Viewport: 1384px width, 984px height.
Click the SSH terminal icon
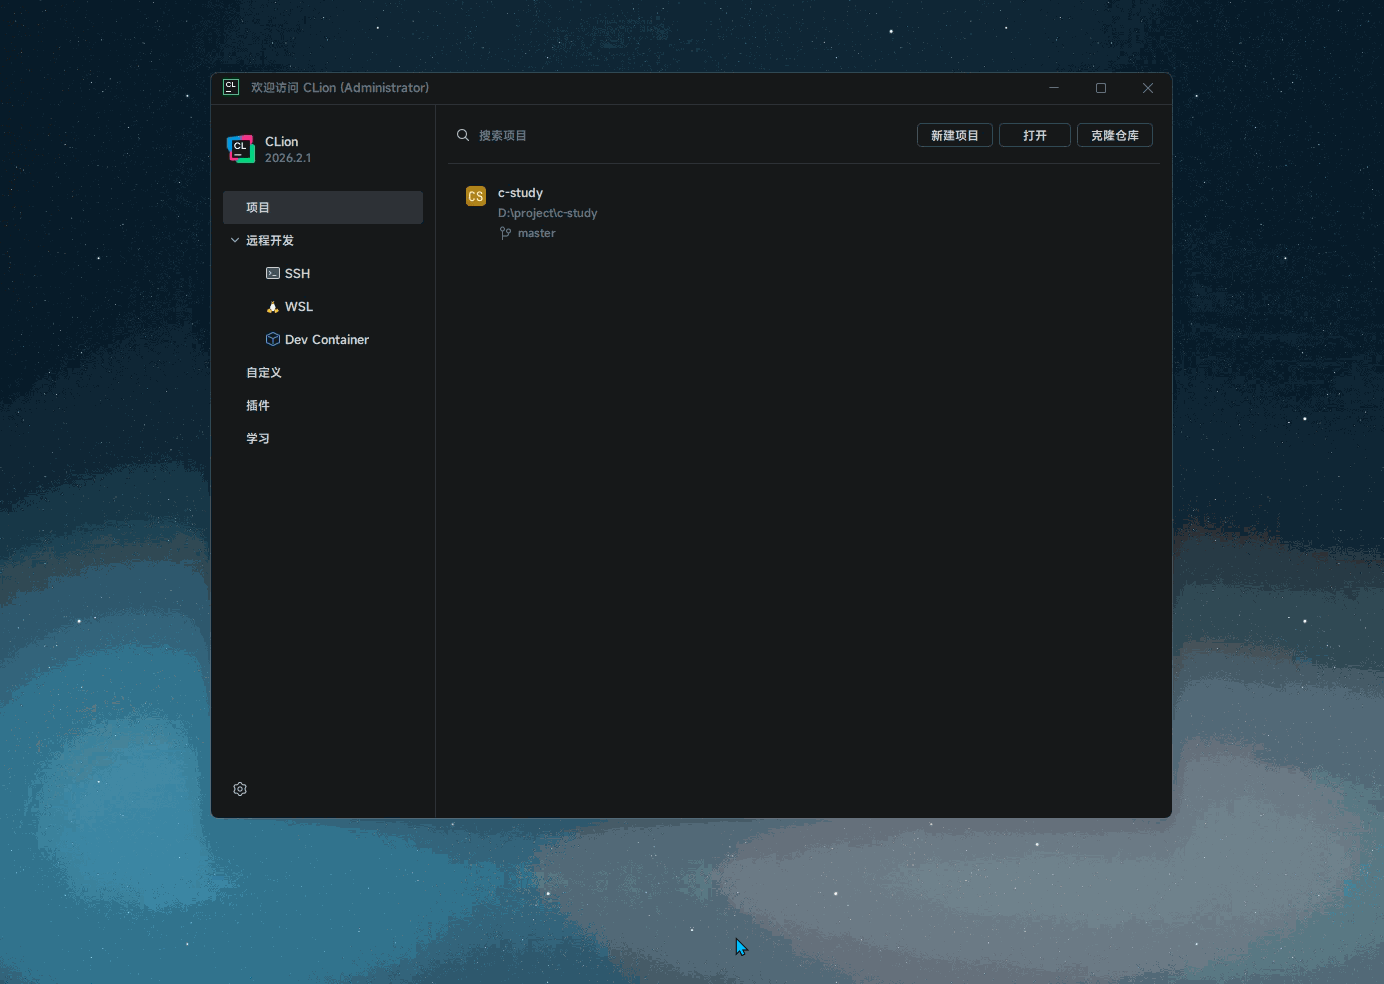pos(273,273)
